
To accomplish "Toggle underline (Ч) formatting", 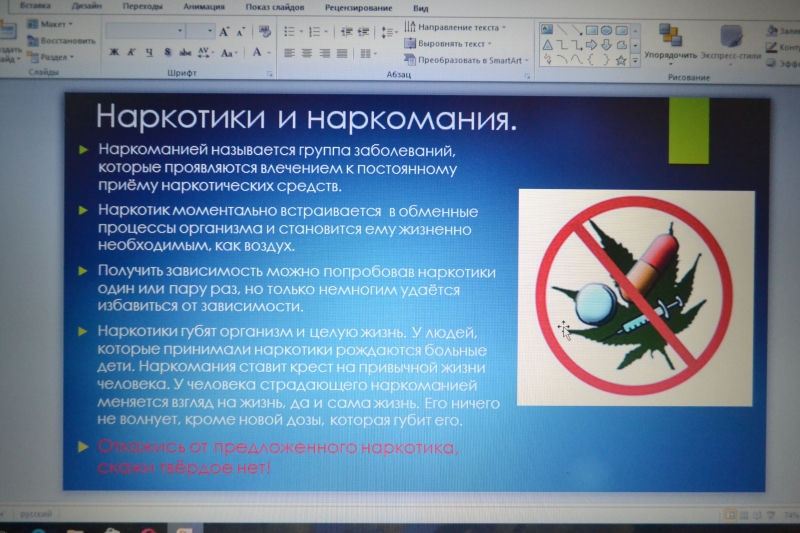I will click(x=147, y=52).
